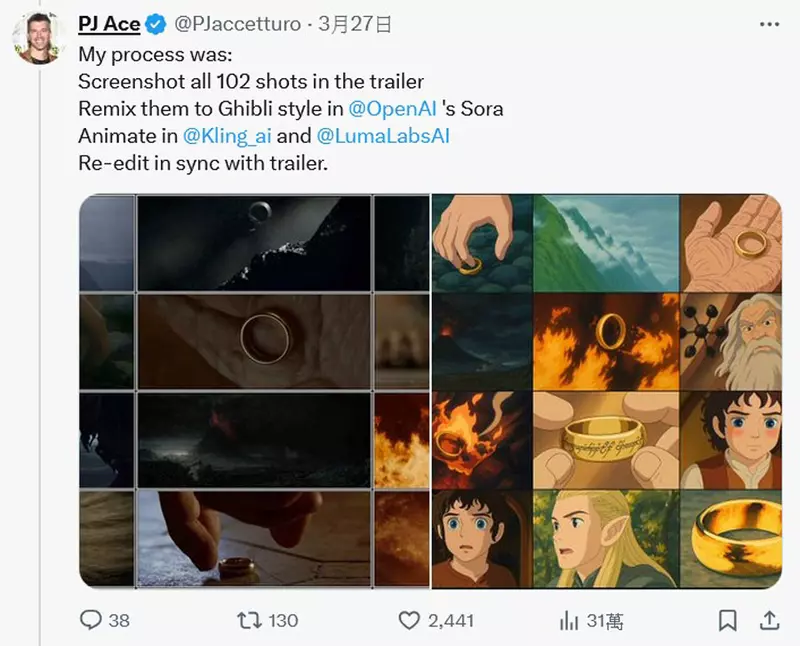
Task: Click the 2,441 likes count
Action: point(450,620)
